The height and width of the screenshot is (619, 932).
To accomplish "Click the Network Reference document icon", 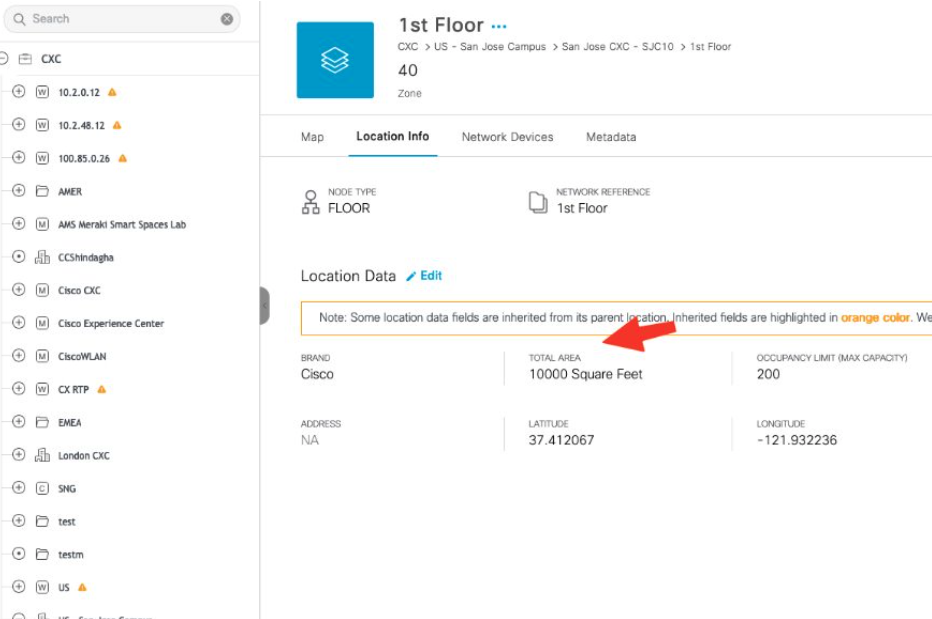I will point(538,201).
